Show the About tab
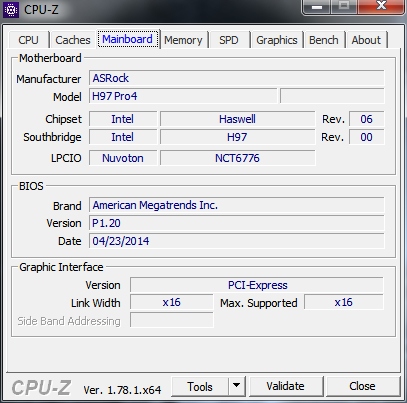The width and height of the screenshot is (407, 403). [366, 40]
